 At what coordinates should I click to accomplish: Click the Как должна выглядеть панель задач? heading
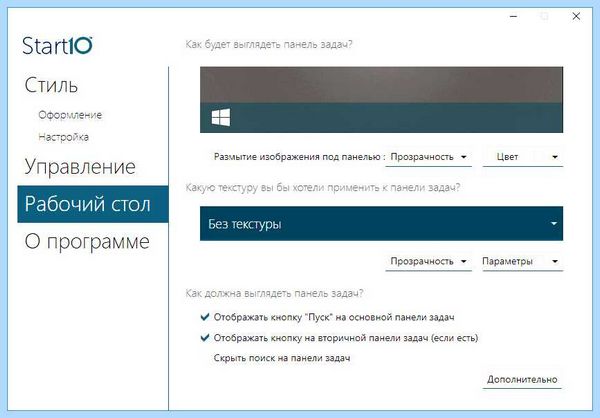[x=274, y=294]
